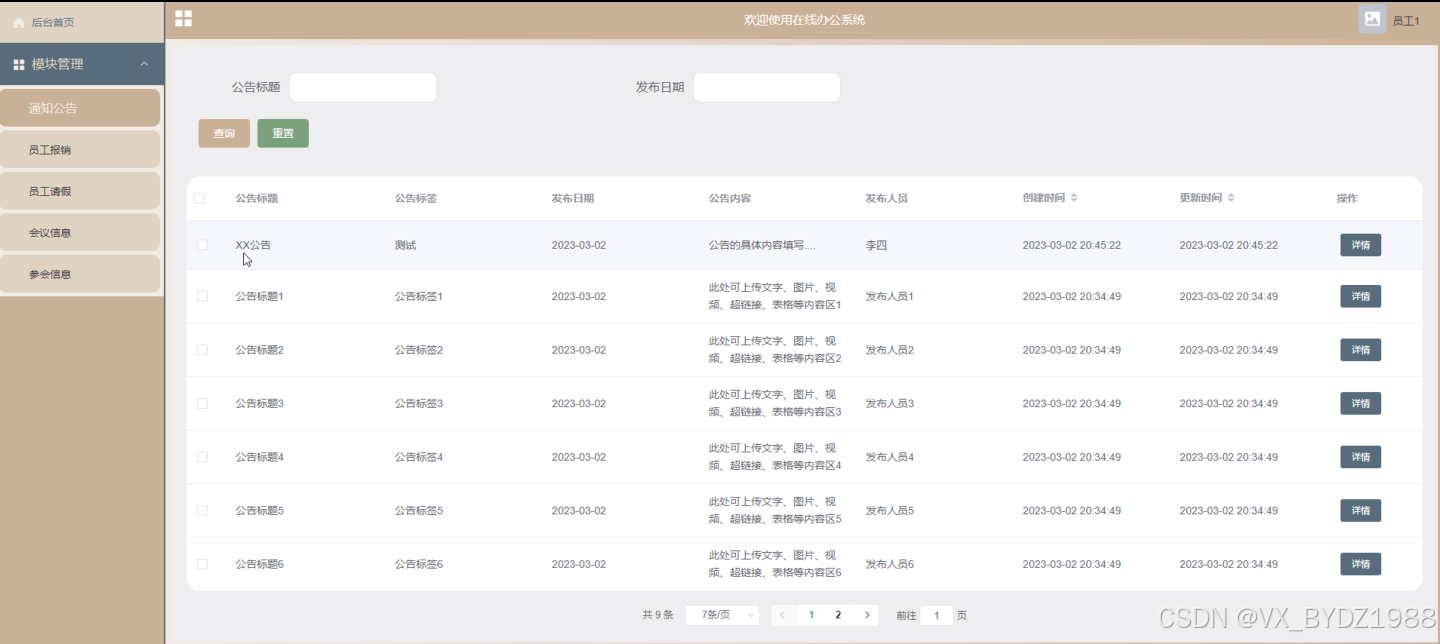The height and width of the screenshot is (644, 1440).
Task: Check the 公告标题2 row checkbox
Action: click(202, 350)
